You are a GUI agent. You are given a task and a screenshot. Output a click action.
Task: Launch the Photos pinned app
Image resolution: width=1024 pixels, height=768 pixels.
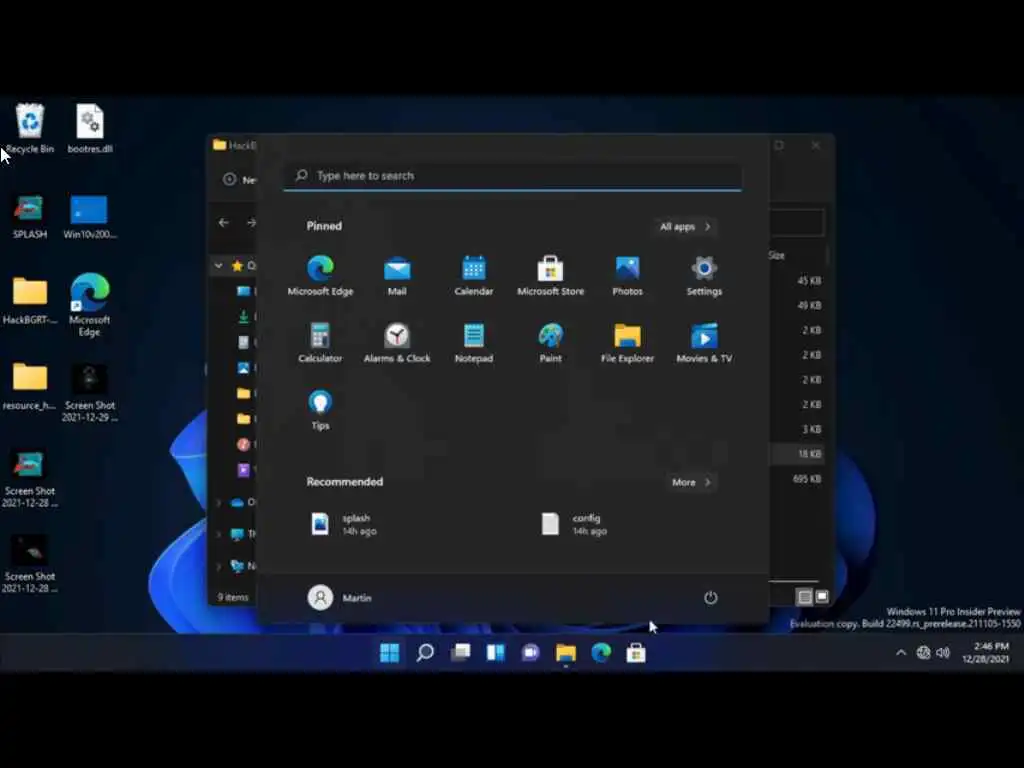[x=628, y=276]
